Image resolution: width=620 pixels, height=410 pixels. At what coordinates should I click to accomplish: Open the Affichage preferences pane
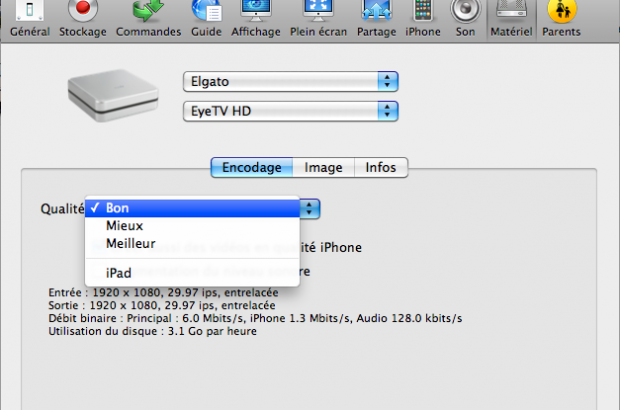point(256,16)
